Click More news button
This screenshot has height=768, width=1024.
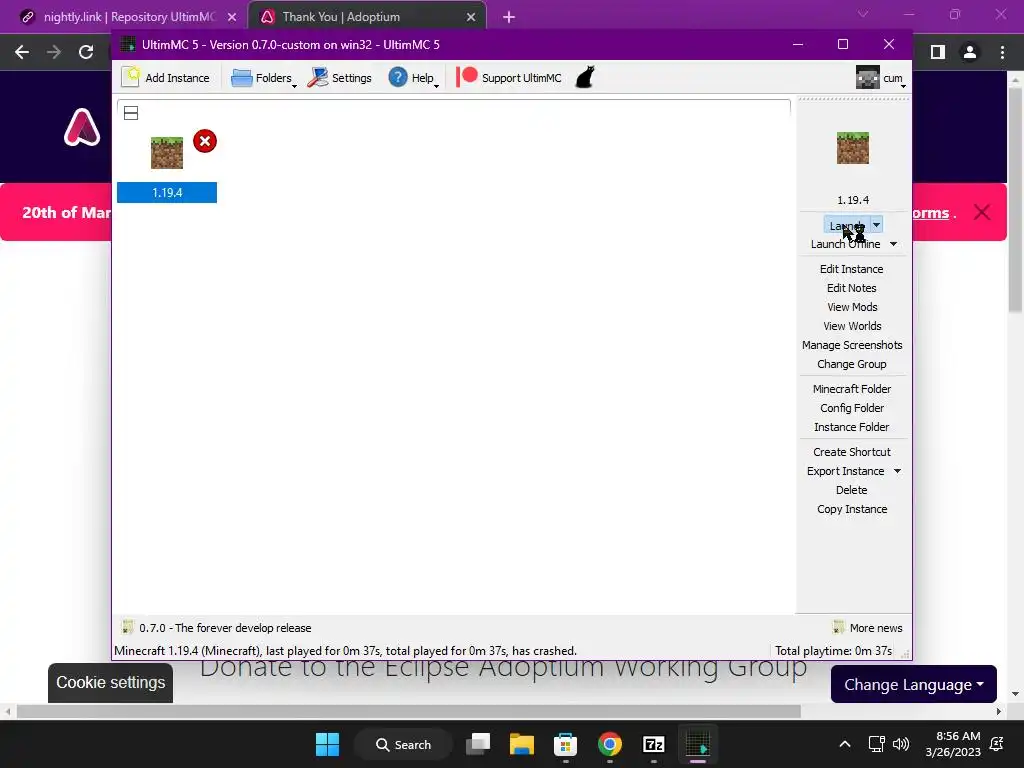868,628
